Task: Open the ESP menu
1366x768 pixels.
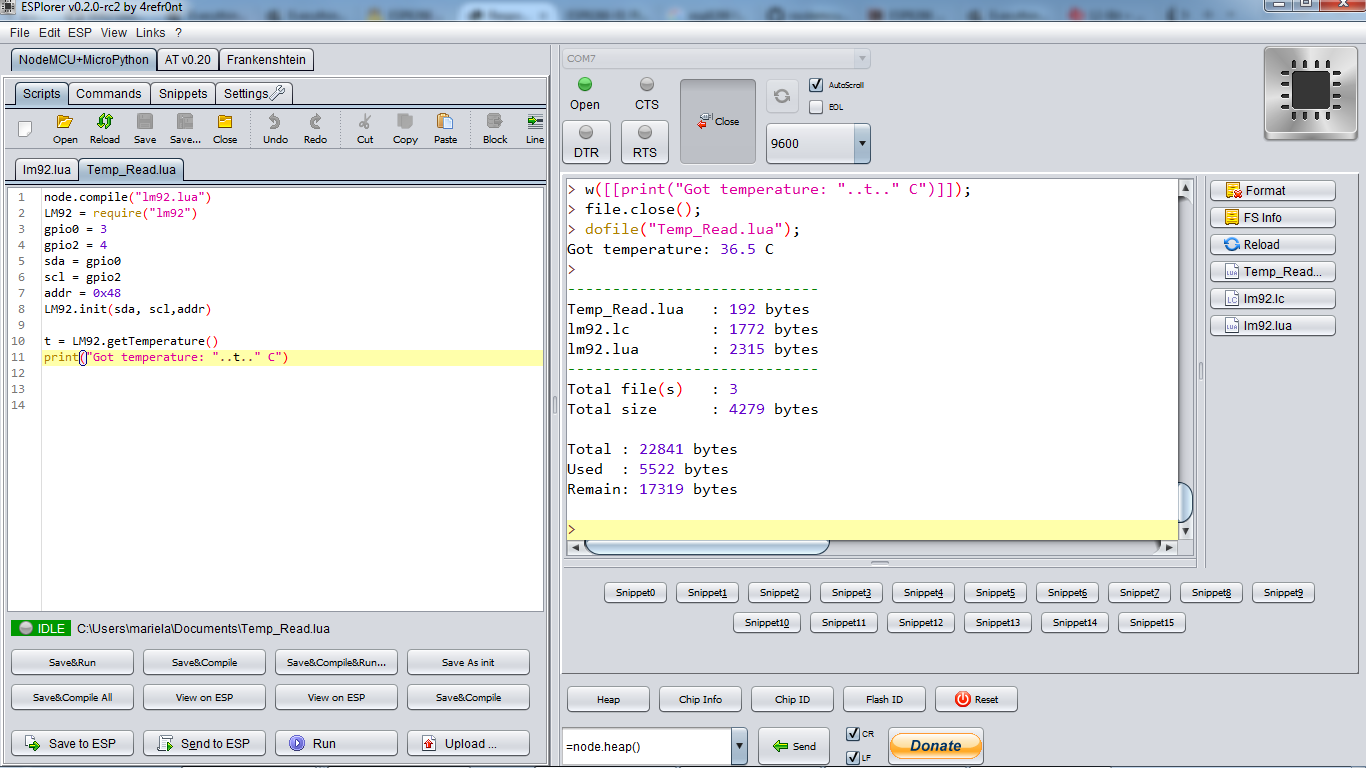Action: 80,33
